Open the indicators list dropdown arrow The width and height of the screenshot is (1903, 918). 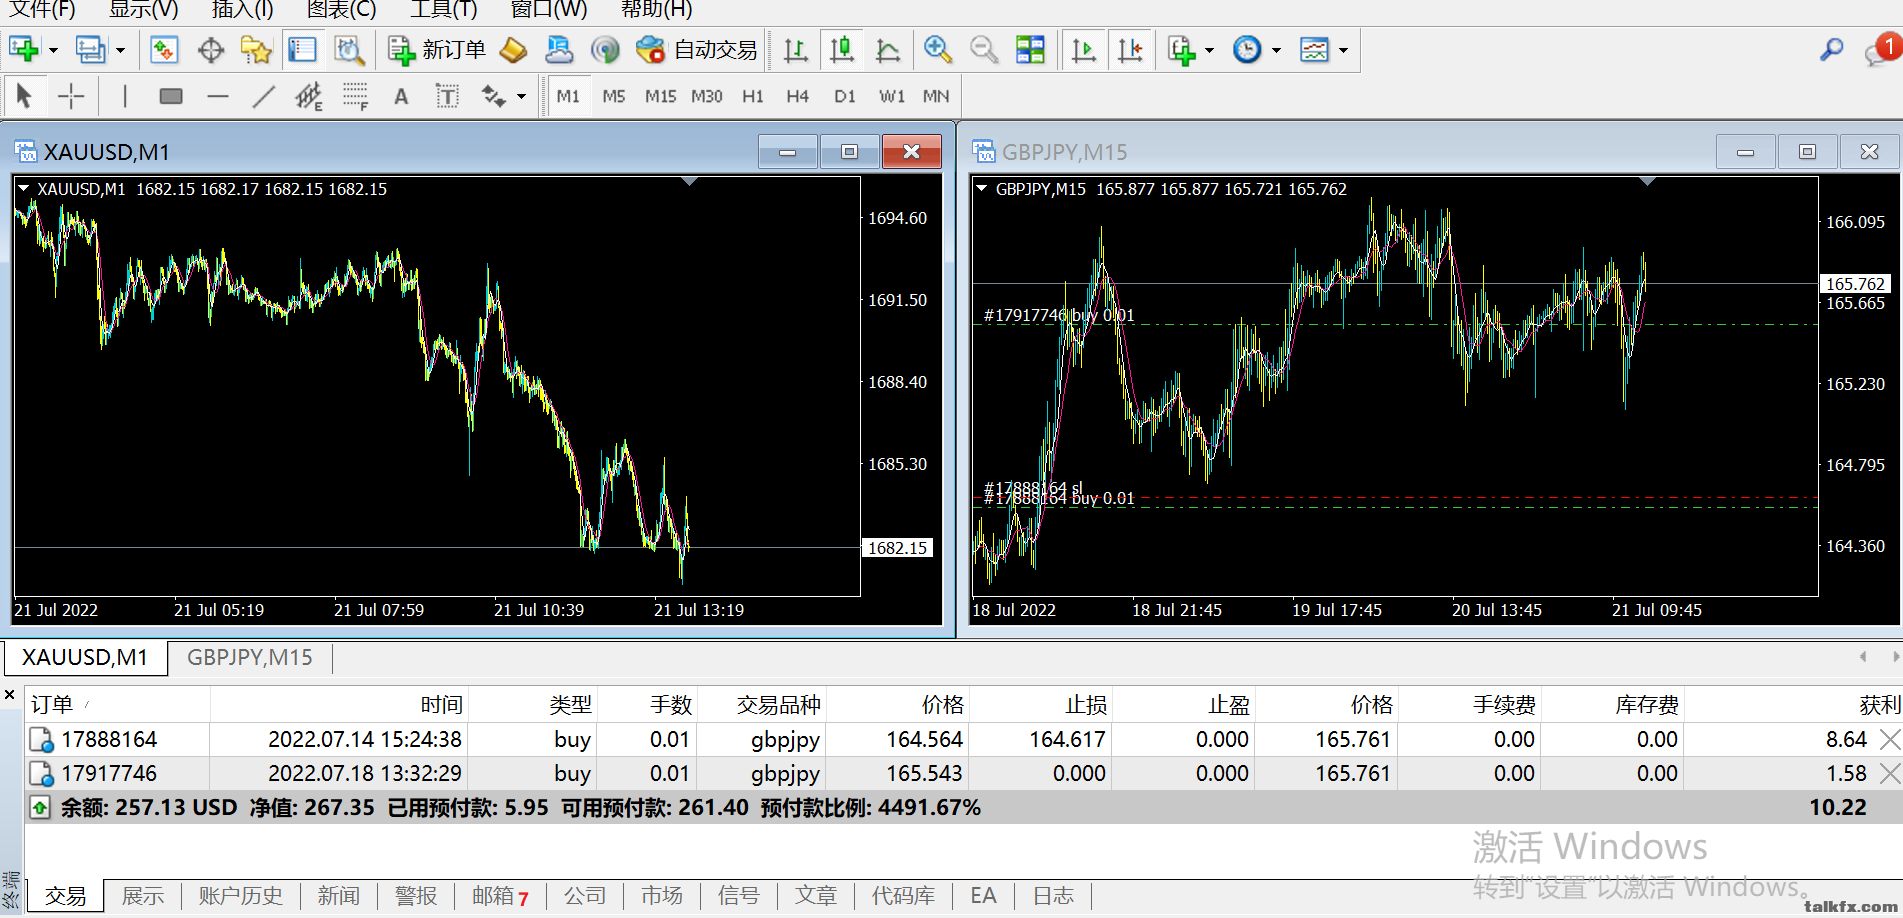tap(1209, 50)
